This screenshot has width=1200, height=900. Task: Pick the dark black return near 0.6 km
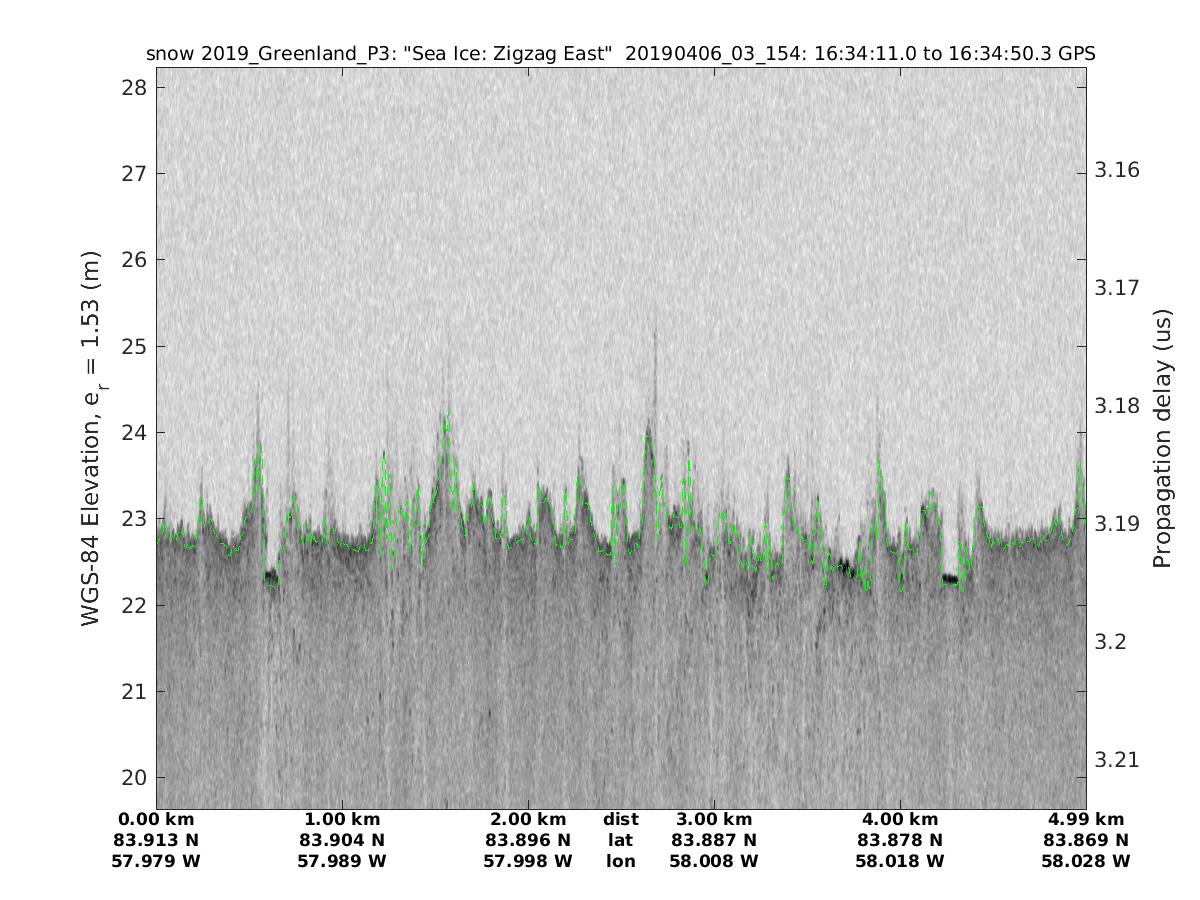tap(271, 577)
